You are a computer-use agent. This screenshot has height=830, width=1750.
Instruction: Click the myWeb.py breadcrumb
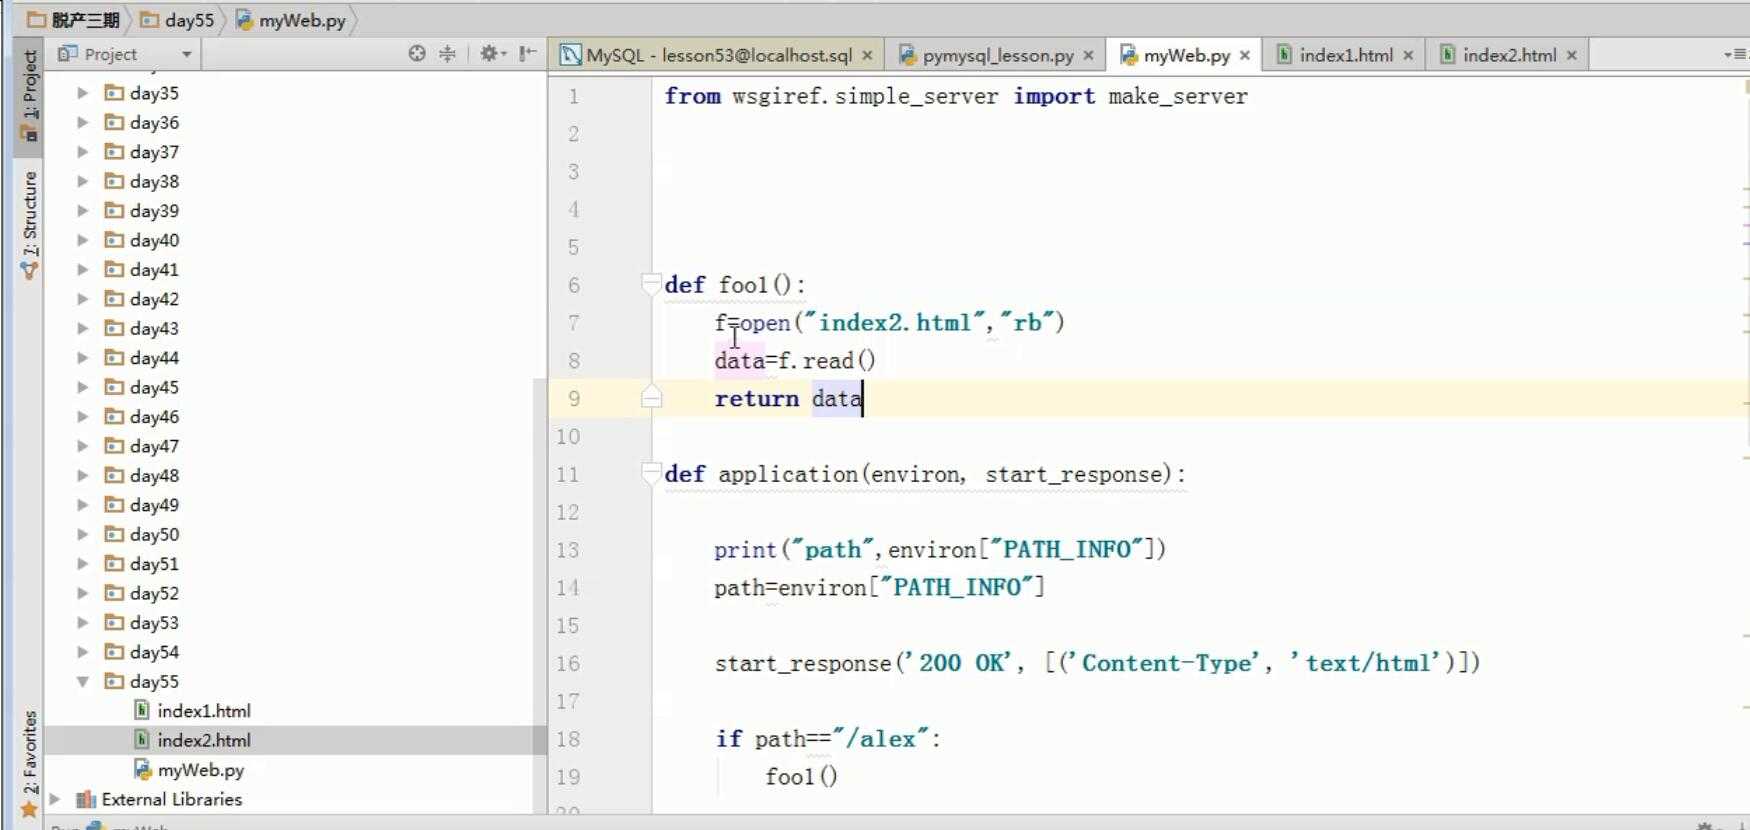[x=291, y=20]
